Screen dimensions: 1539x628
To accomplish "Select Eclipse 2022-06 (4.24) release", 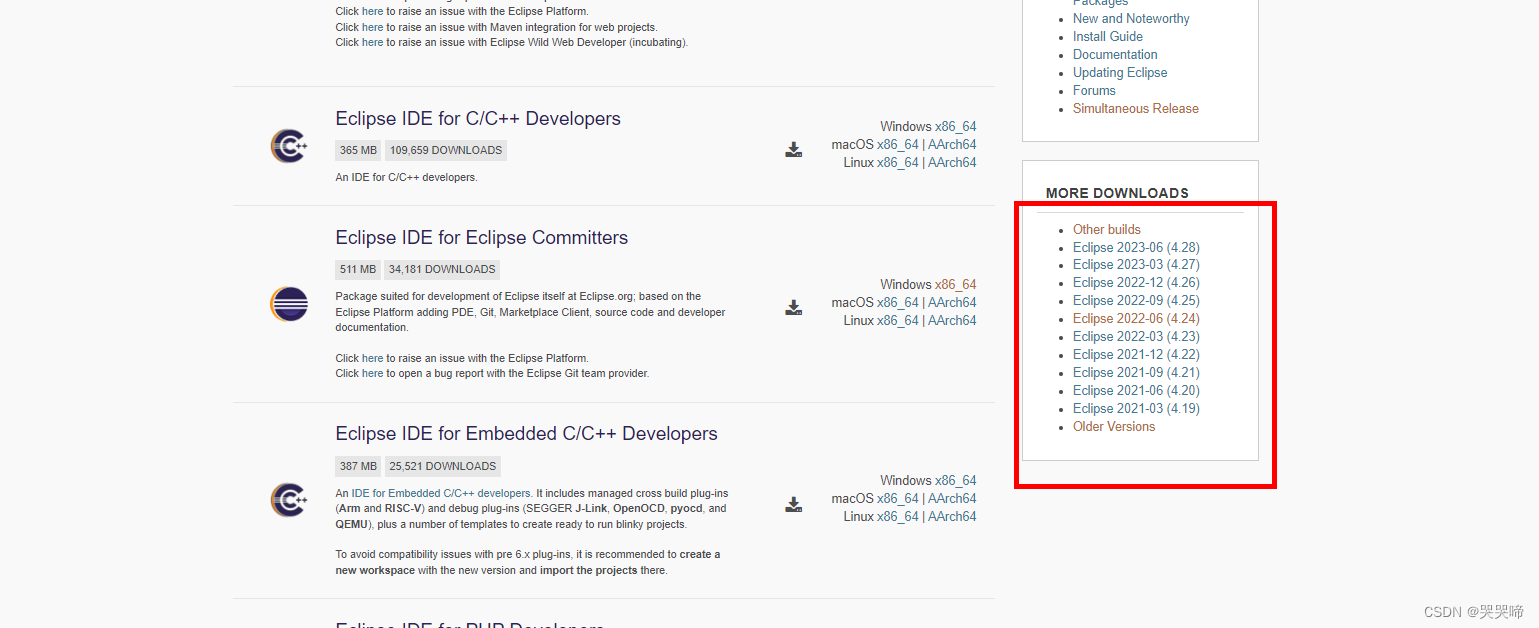I will (1136, 319).
